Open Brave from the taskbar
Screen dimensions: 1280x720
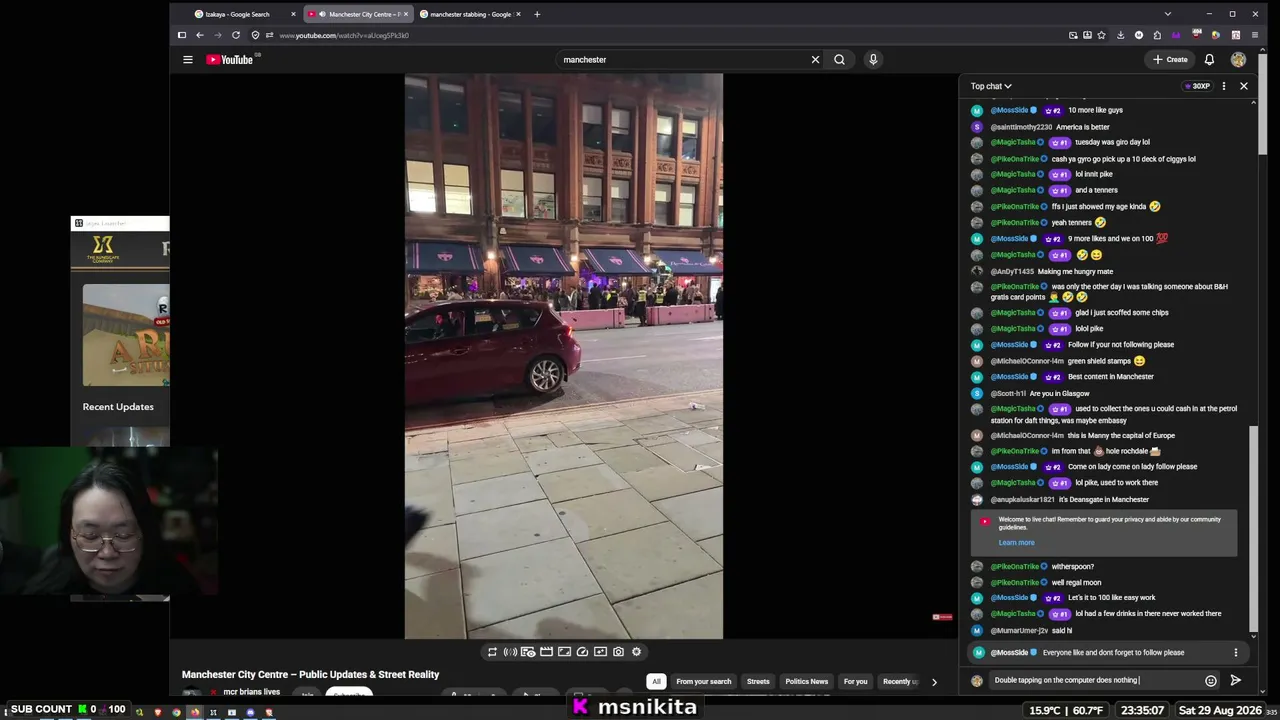[x=157, y=713]
